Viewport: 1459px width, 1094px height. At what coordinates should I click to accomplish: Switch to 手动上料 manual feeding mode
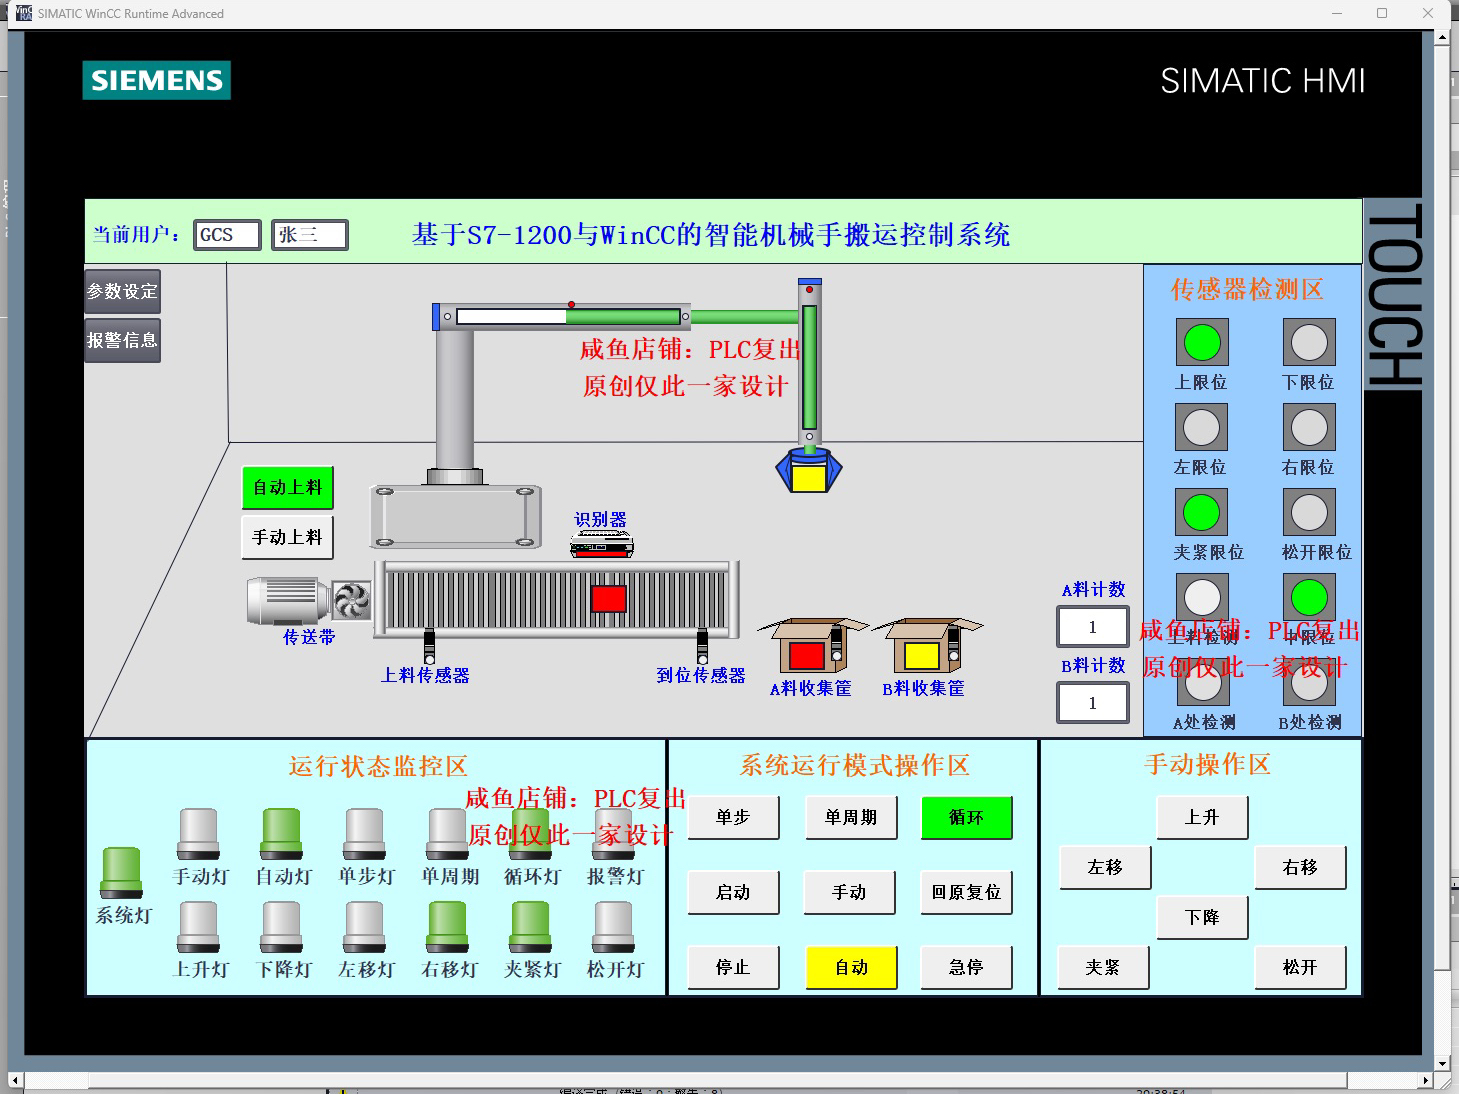coord(287,537)
